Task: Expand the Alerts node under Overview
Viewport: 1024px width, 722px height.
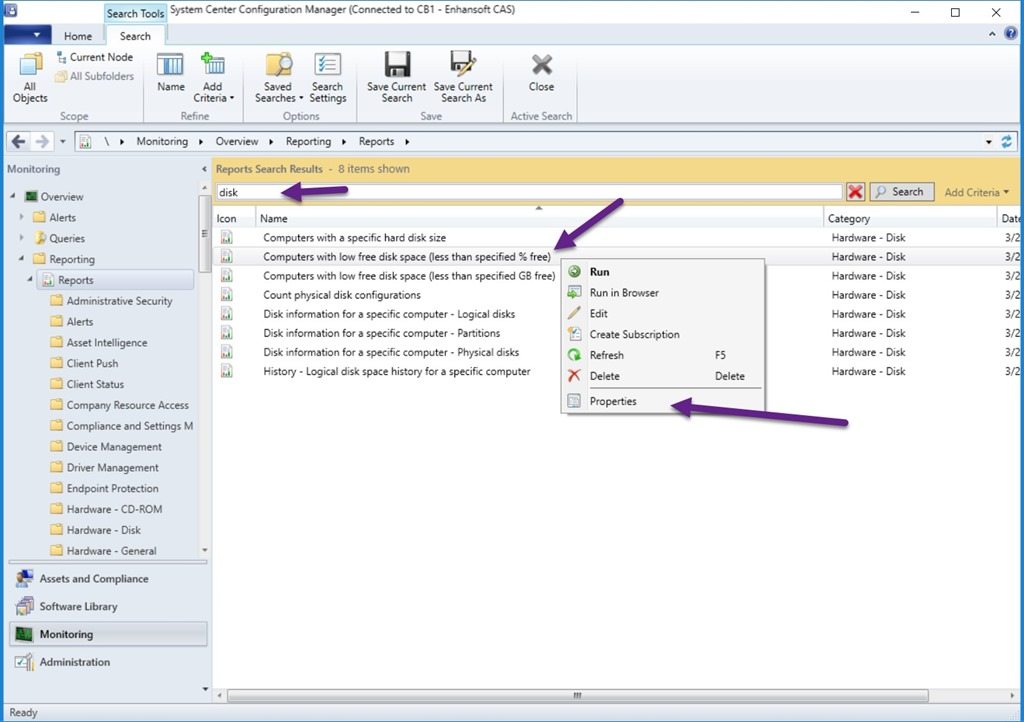Action: click(x=22, y=217)
